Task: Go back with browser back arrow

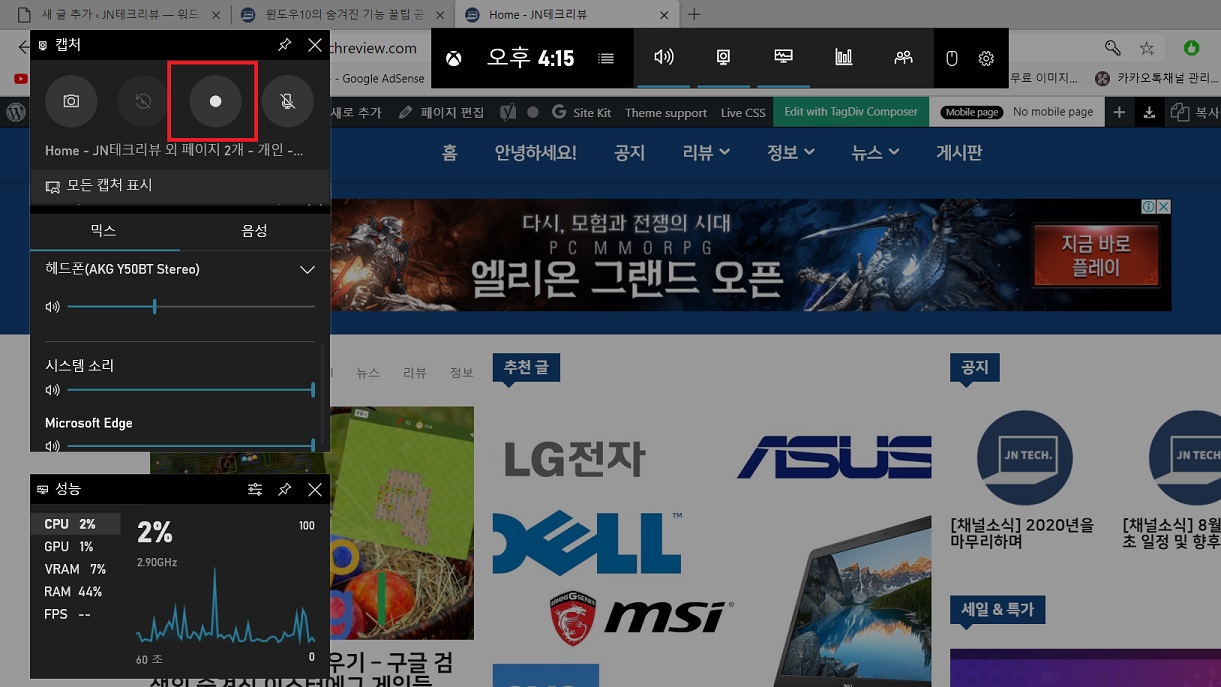Action: (23, 48)
